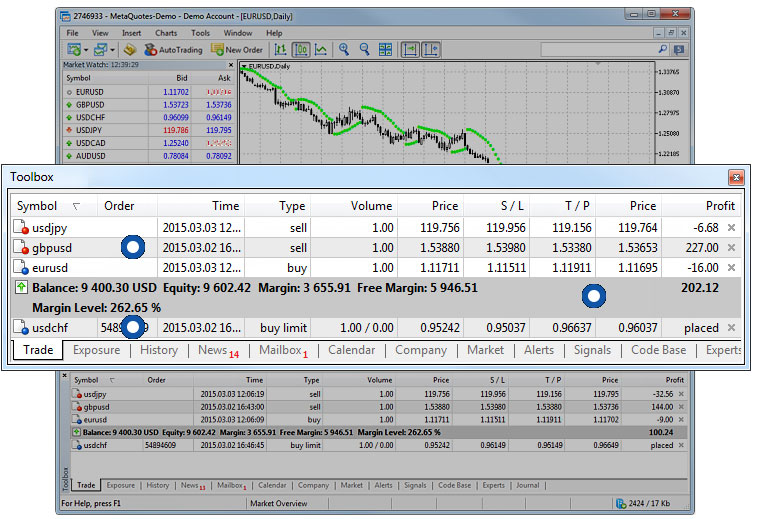Image resolution: width=757 pixels, height=519 pixels.
Task: Toggle chart auto scroll
Action: 410,49
